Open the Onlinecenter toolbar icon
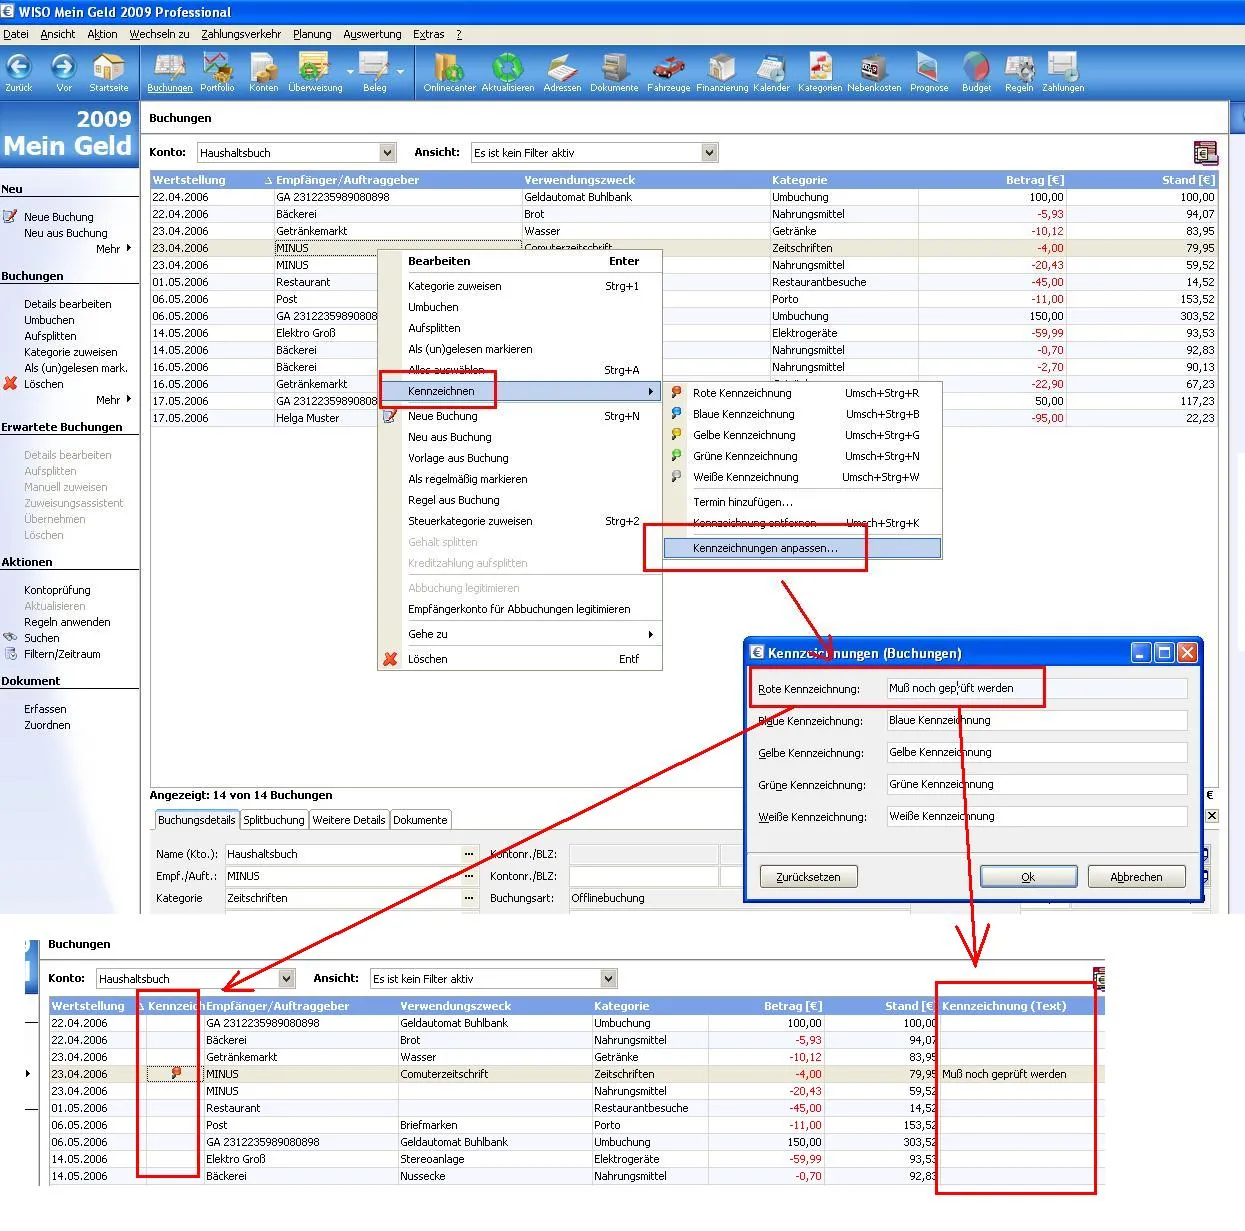The height and width of the screenshot is (1231, 1245). (448, 70)
